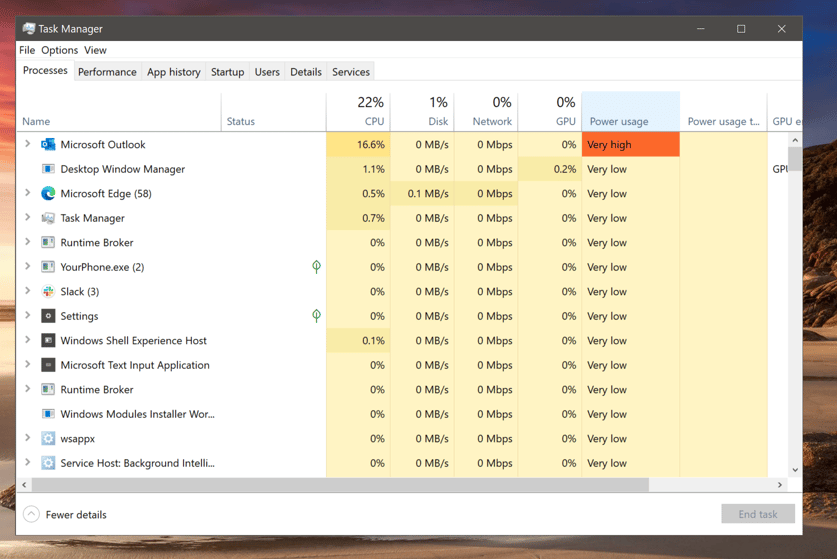
Task: Switch to the App history tab
Action: [173, 72]
